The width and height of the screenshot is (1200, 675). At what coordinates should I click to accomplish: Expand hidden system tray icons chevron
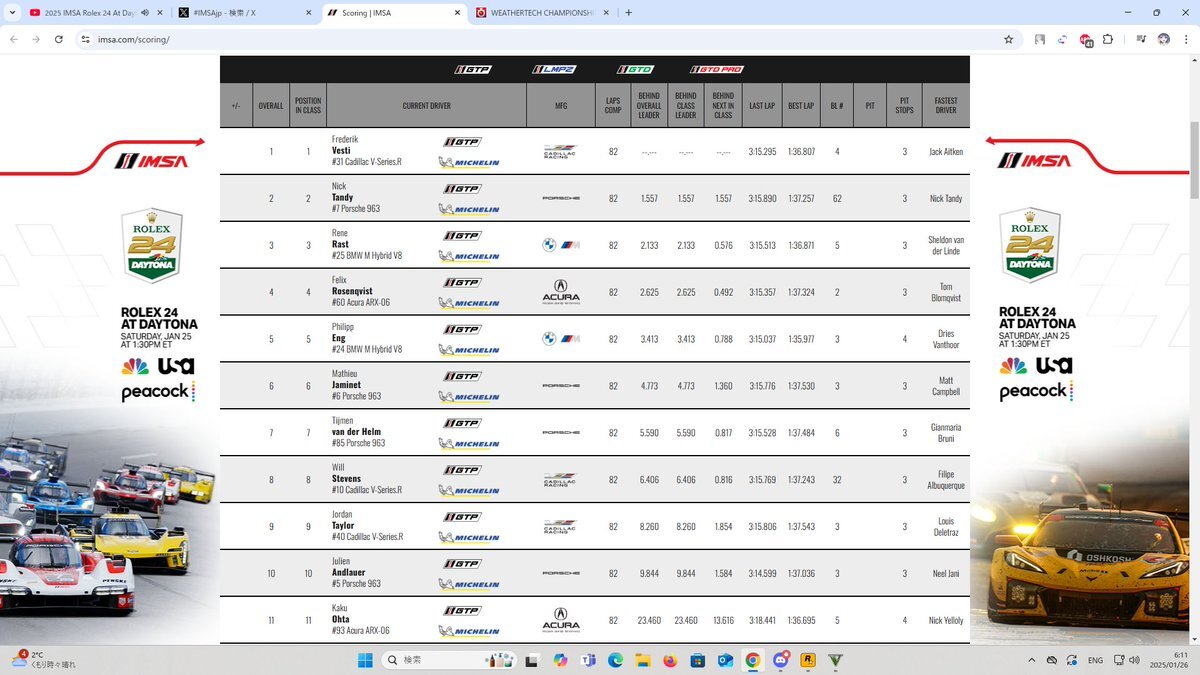(x=1031, y=660)
